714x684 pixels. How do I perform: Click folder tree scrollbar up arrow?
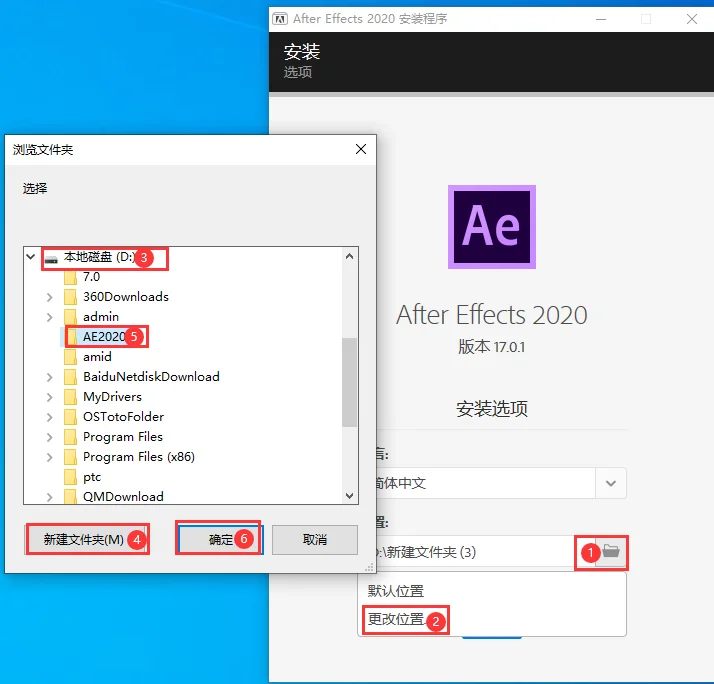pos(349,256)
